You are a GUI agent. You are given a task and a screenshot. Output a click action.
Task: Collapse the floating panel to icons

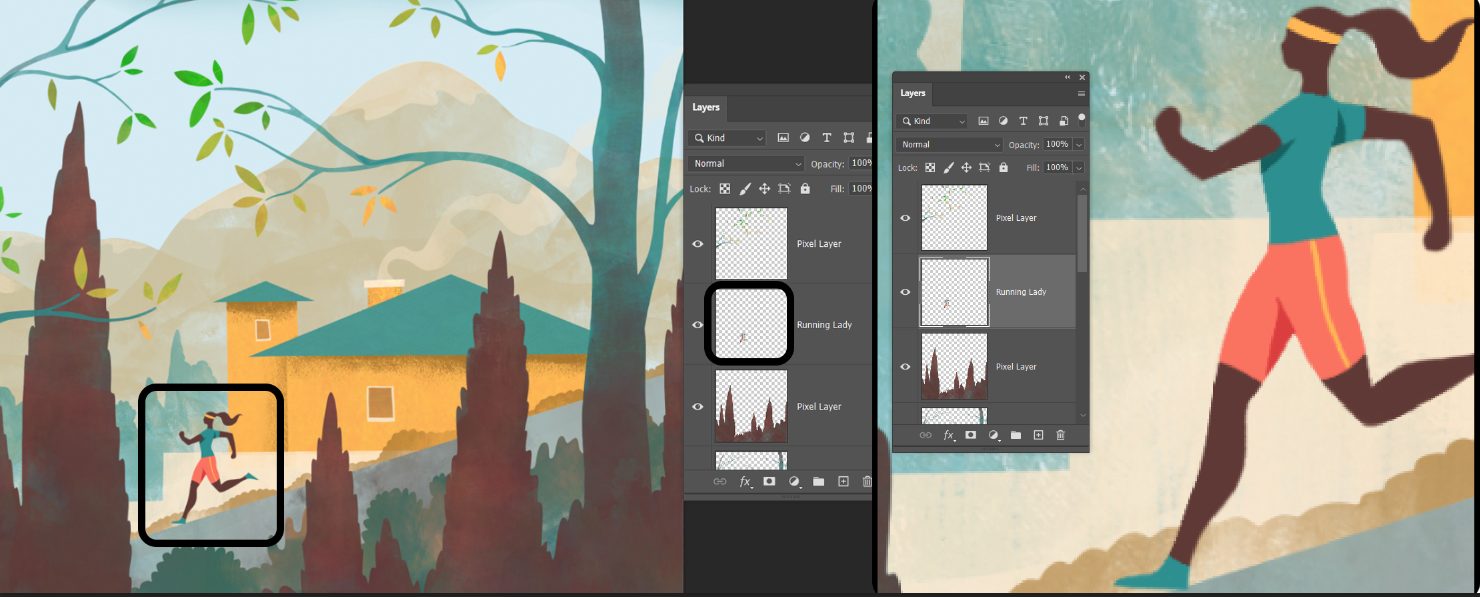(1067, 77)
